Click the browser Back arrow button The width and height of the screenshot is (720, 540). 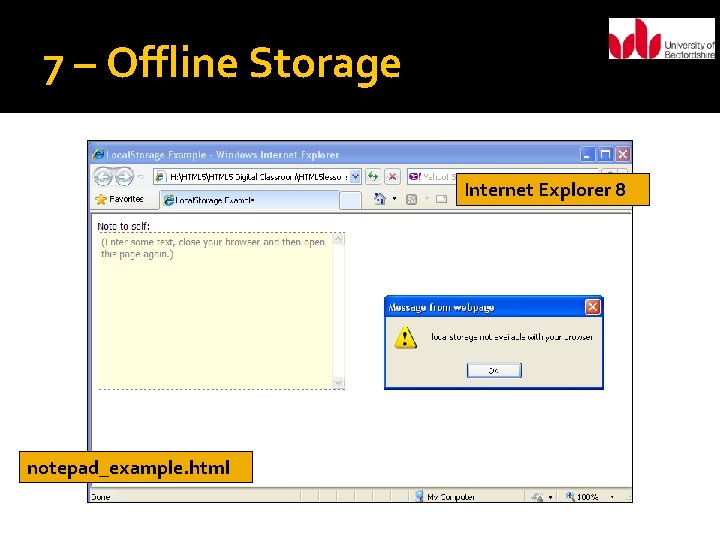click(103, 176)
